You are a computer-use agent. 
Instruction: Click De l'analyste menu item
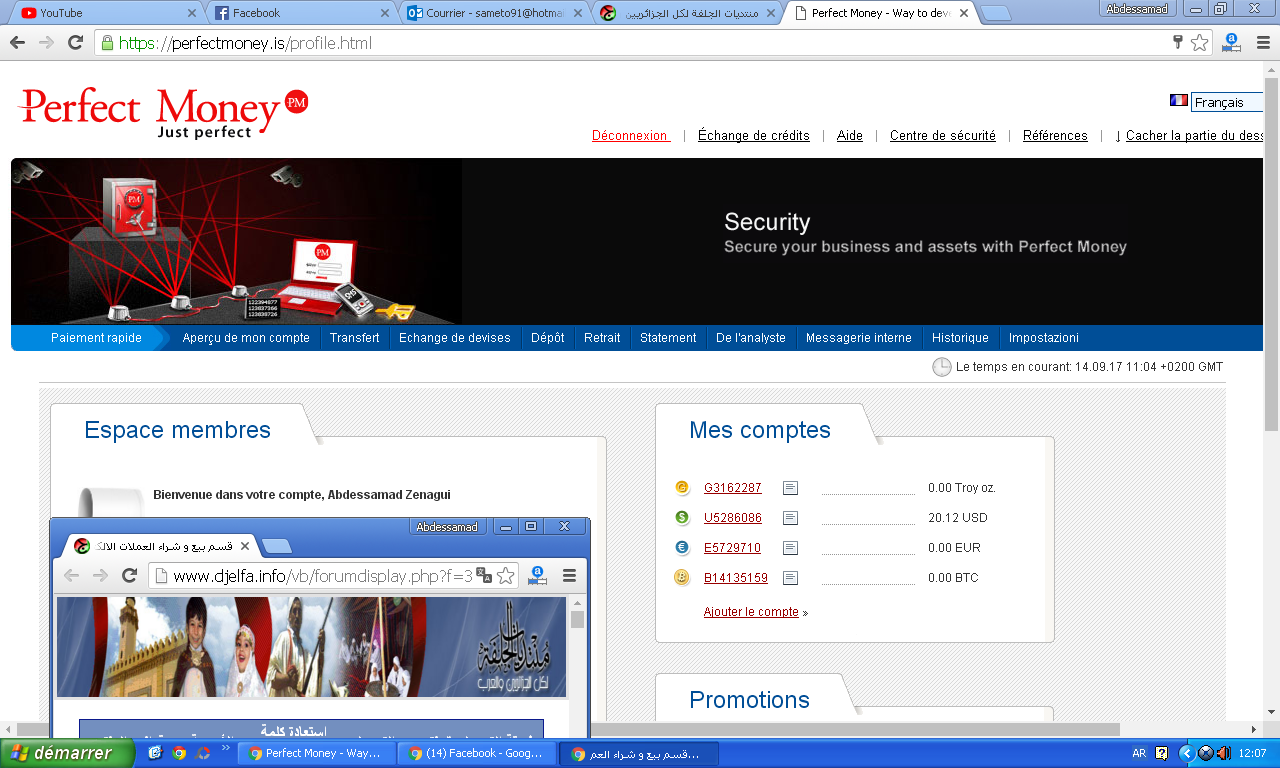tap(751, 338)
